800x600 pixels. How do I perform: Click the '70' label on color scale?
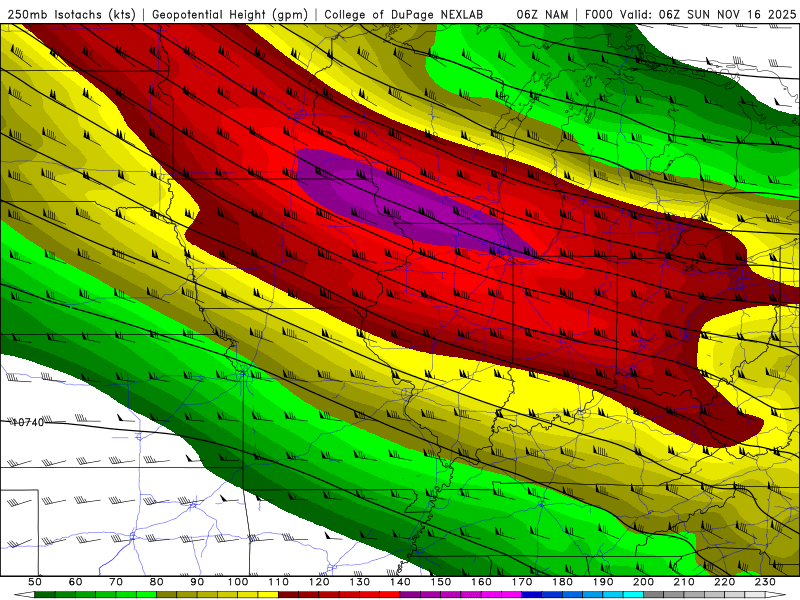[x=116, y=582]
